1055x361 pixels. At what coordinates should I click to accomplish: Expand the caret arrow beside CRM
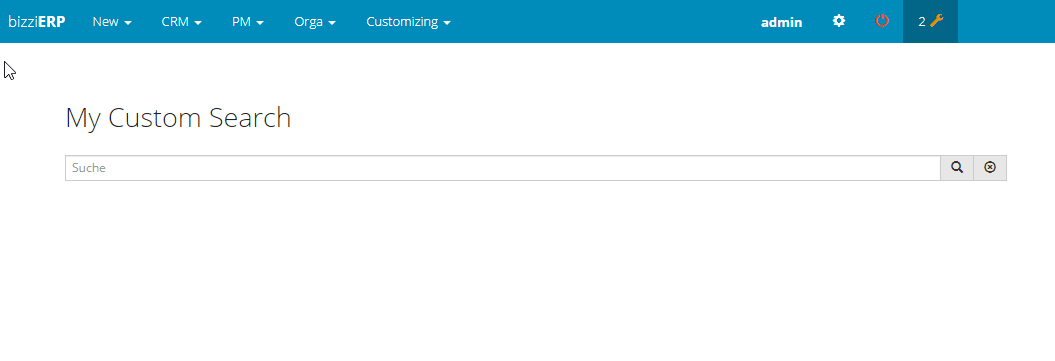coord(198,23)
